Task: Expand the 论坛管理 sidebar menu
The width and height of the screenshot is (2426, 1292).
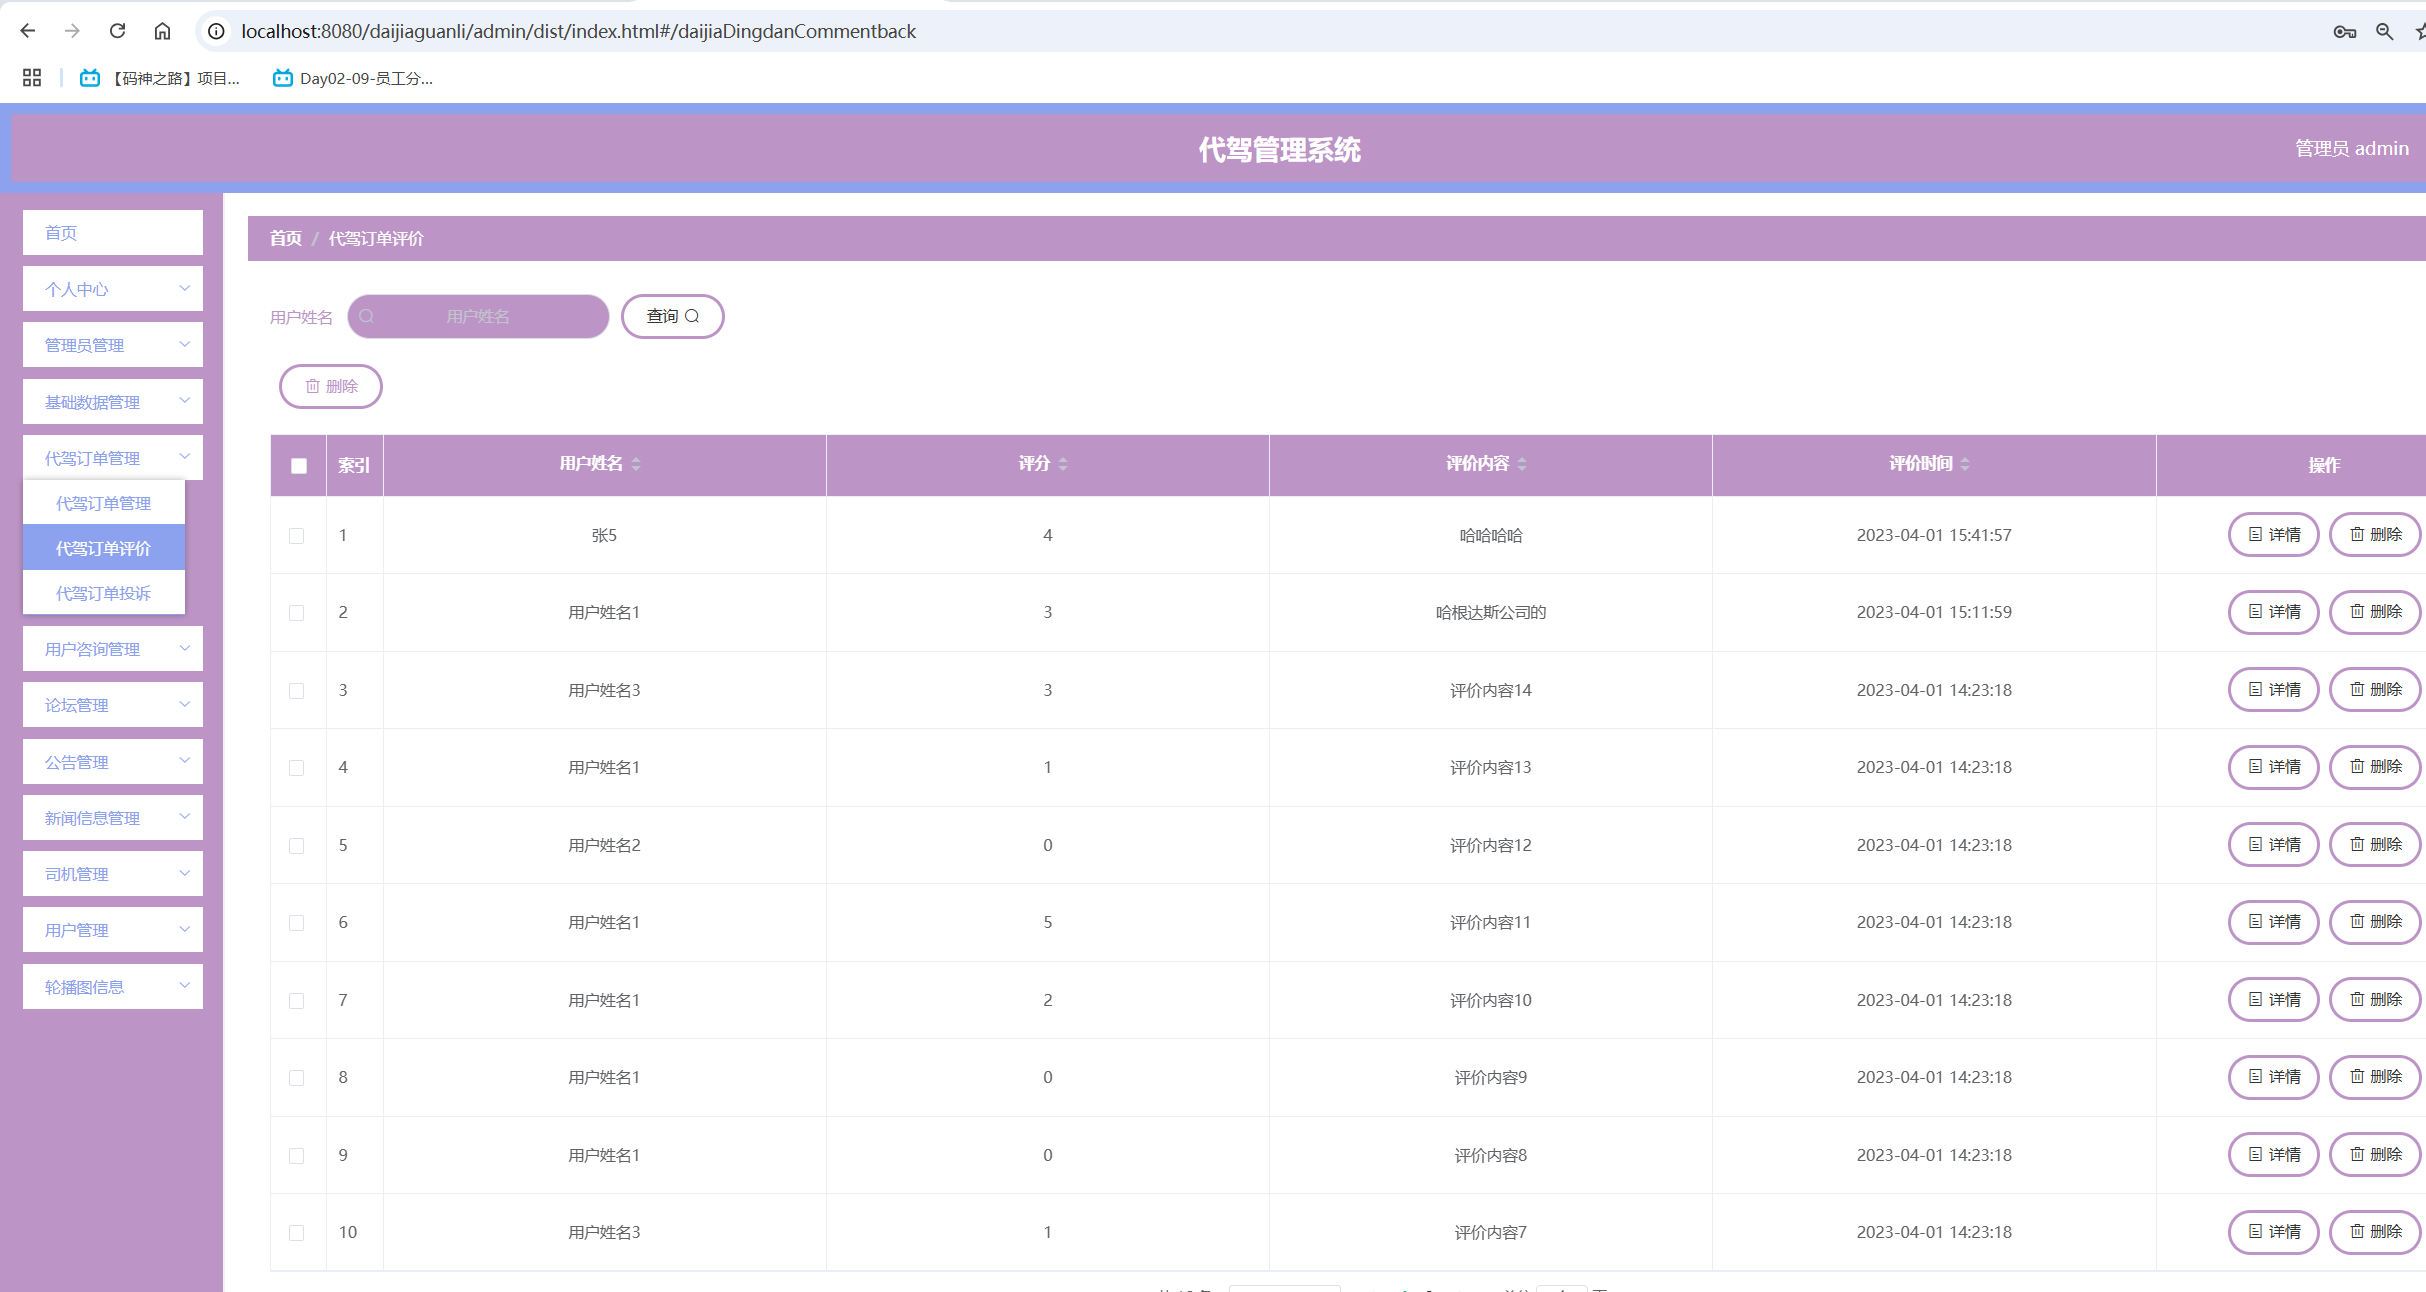Action: (113, 705)
